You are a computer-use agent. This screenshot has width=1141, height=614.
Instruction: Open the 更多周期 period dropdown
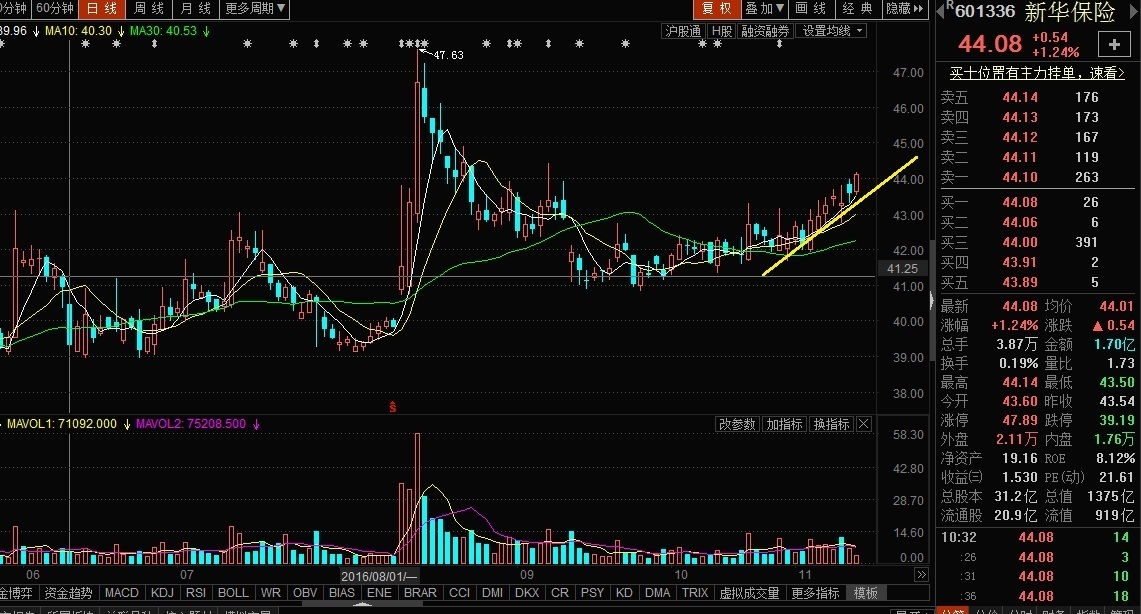255,9
